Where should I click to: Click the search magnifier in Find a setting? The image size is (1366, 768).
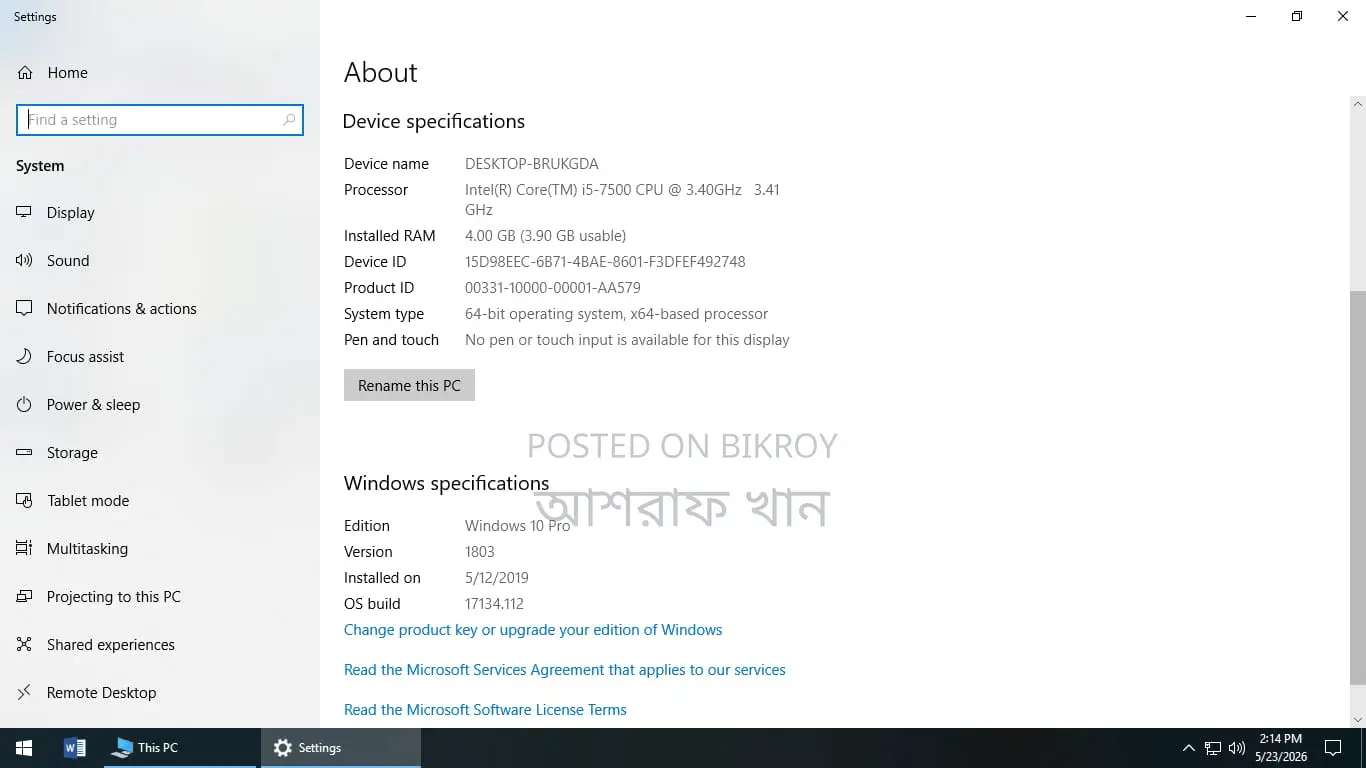[x=289, y=120]
